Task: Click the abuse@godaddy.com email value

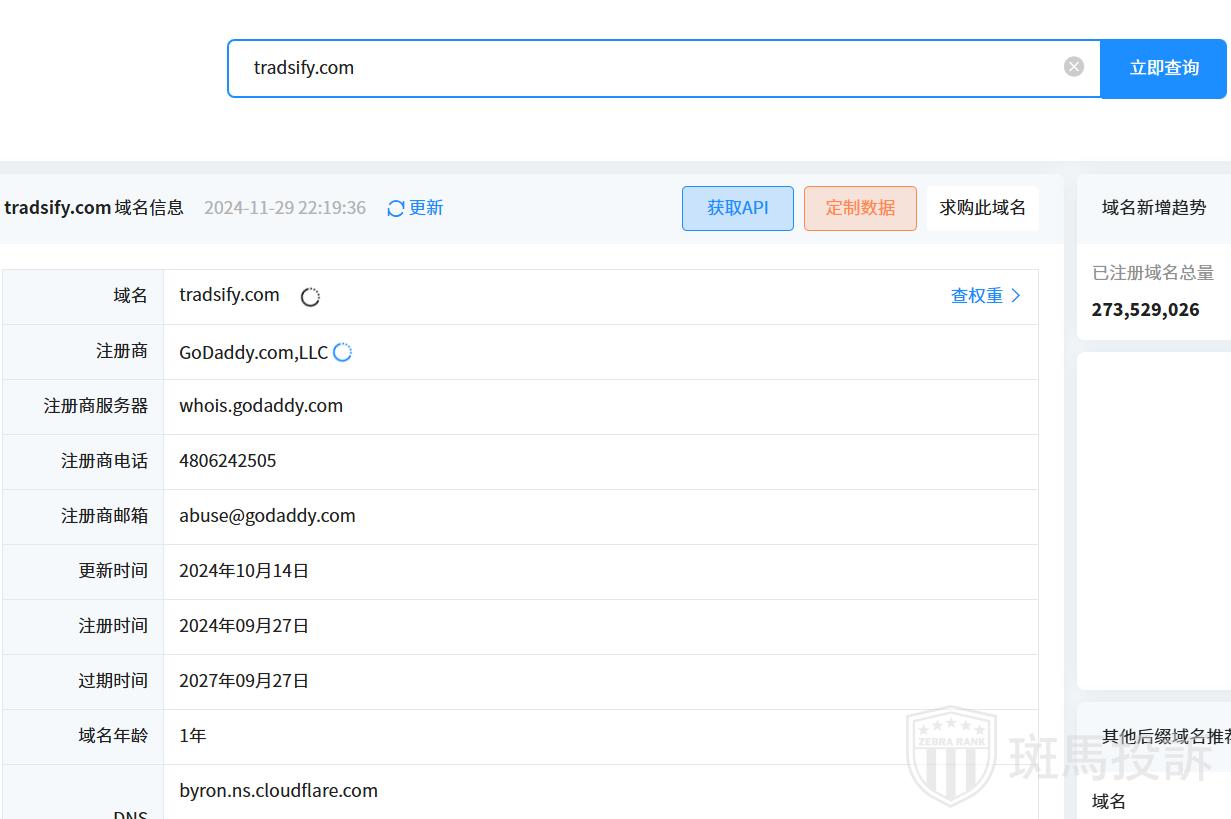Action: tap(267, 516)
